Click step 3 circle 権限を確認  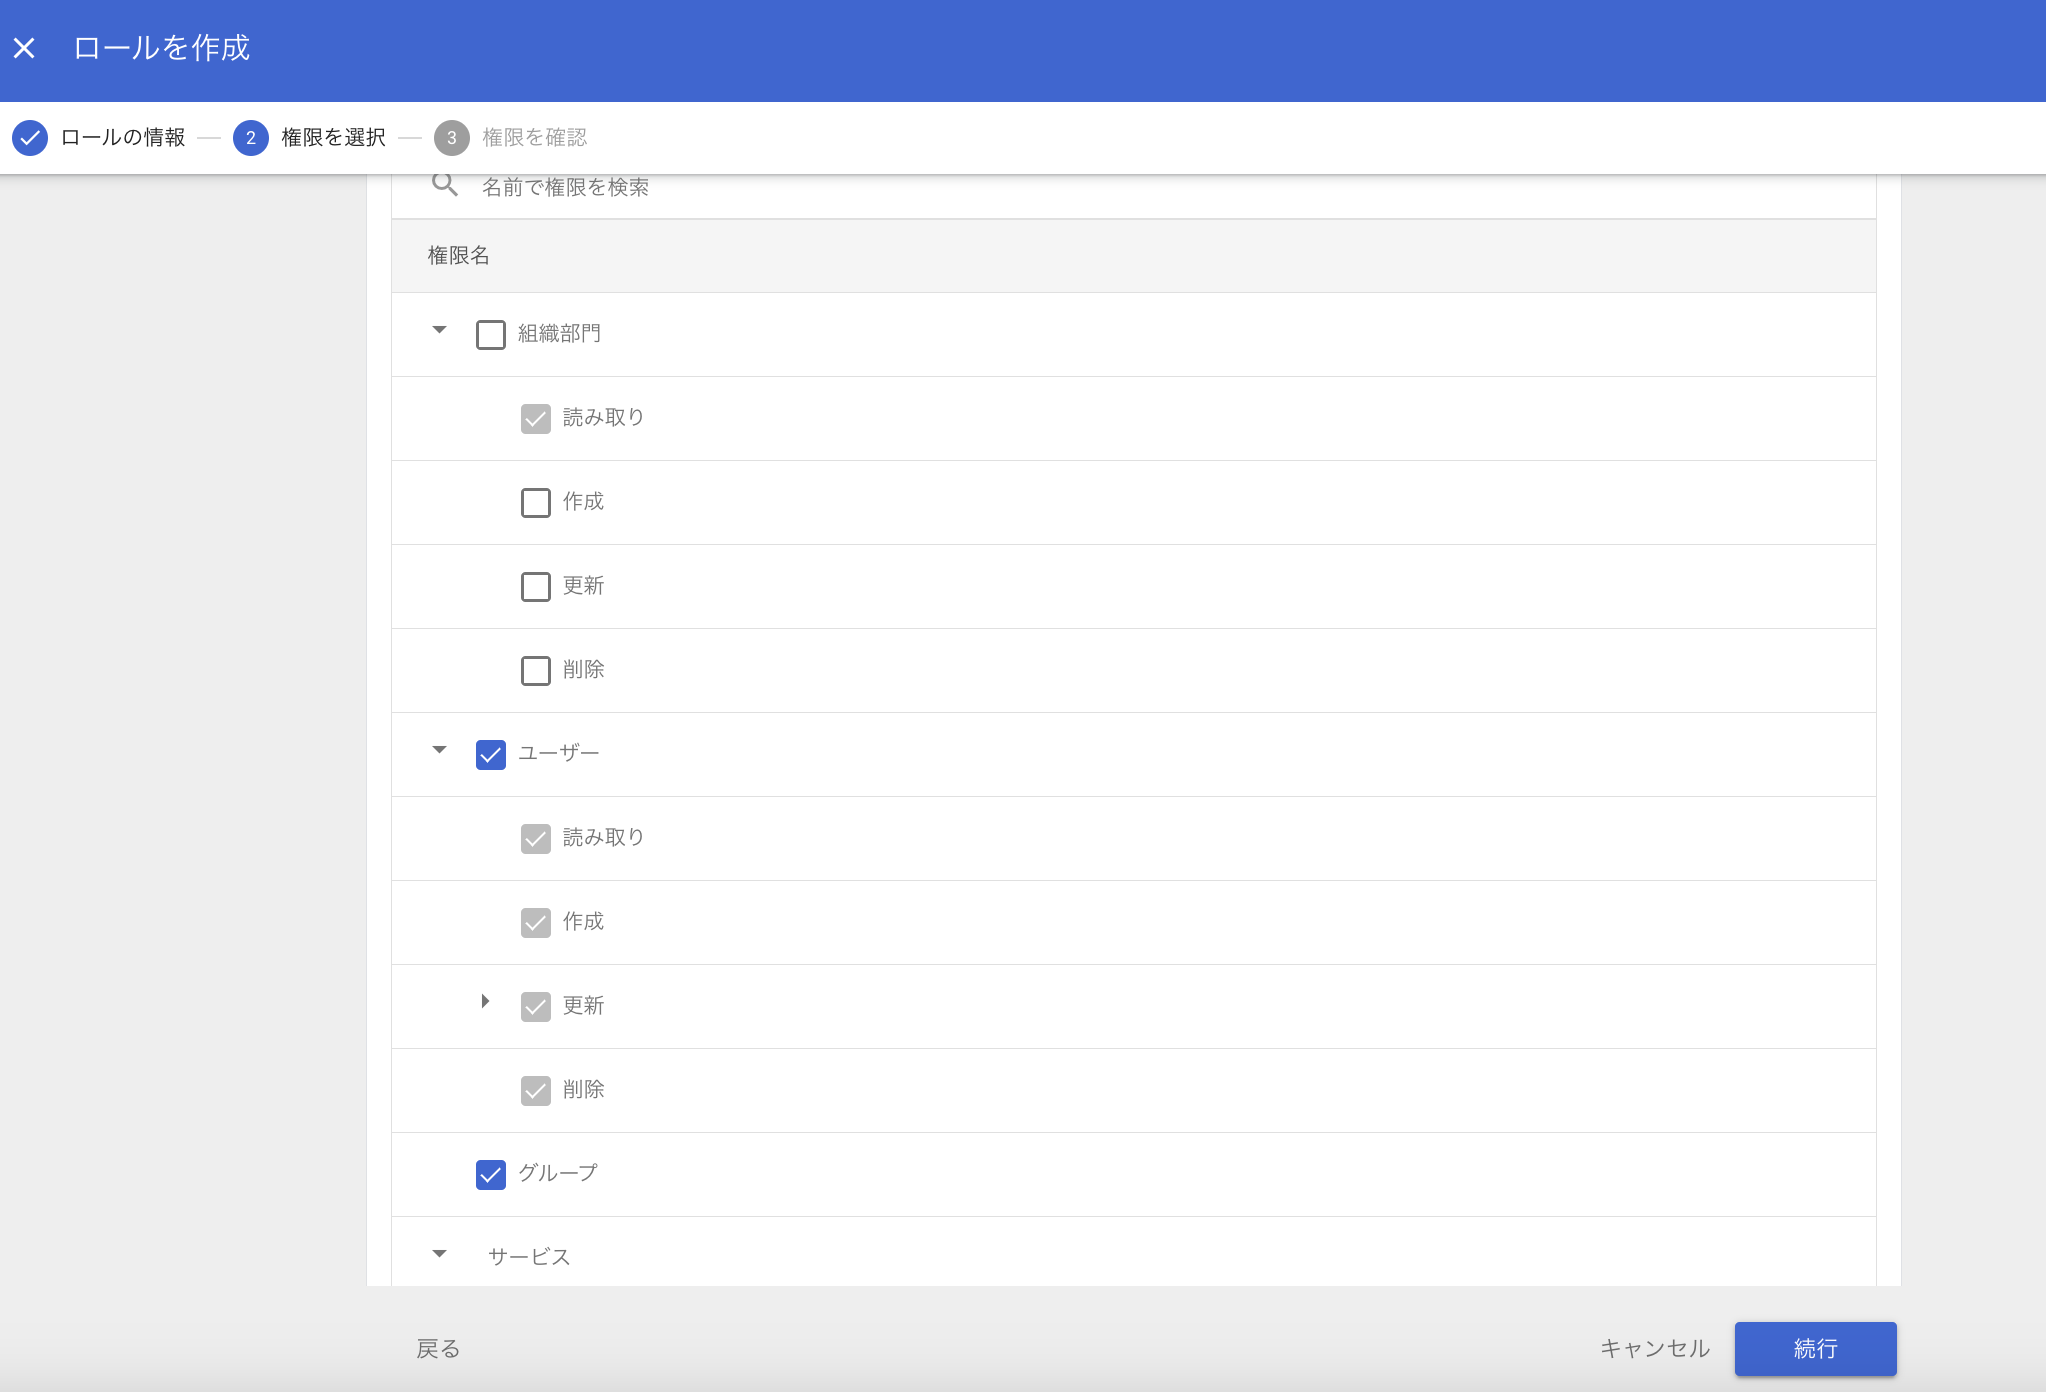(451, 138)
